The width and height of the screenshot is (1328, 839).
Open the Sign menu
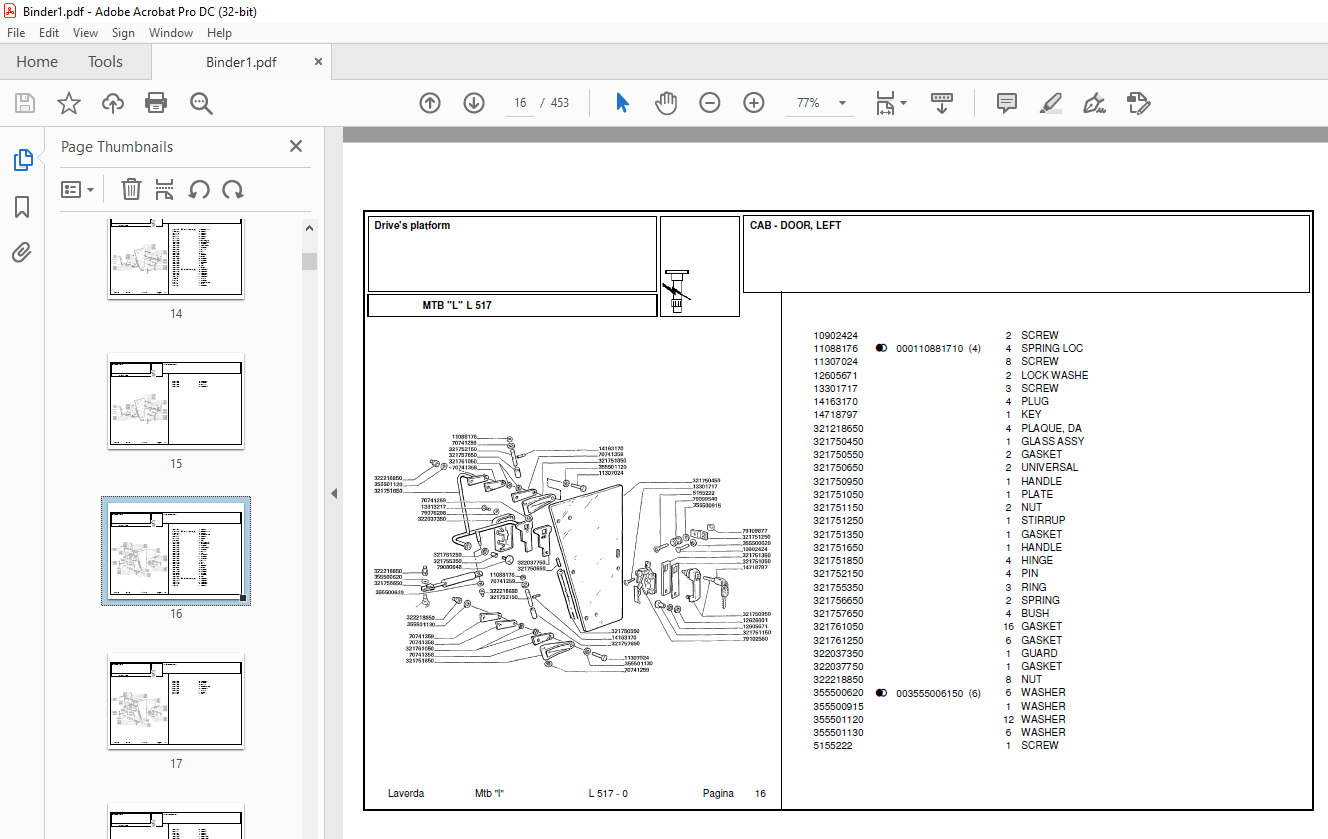click(123, 33)
